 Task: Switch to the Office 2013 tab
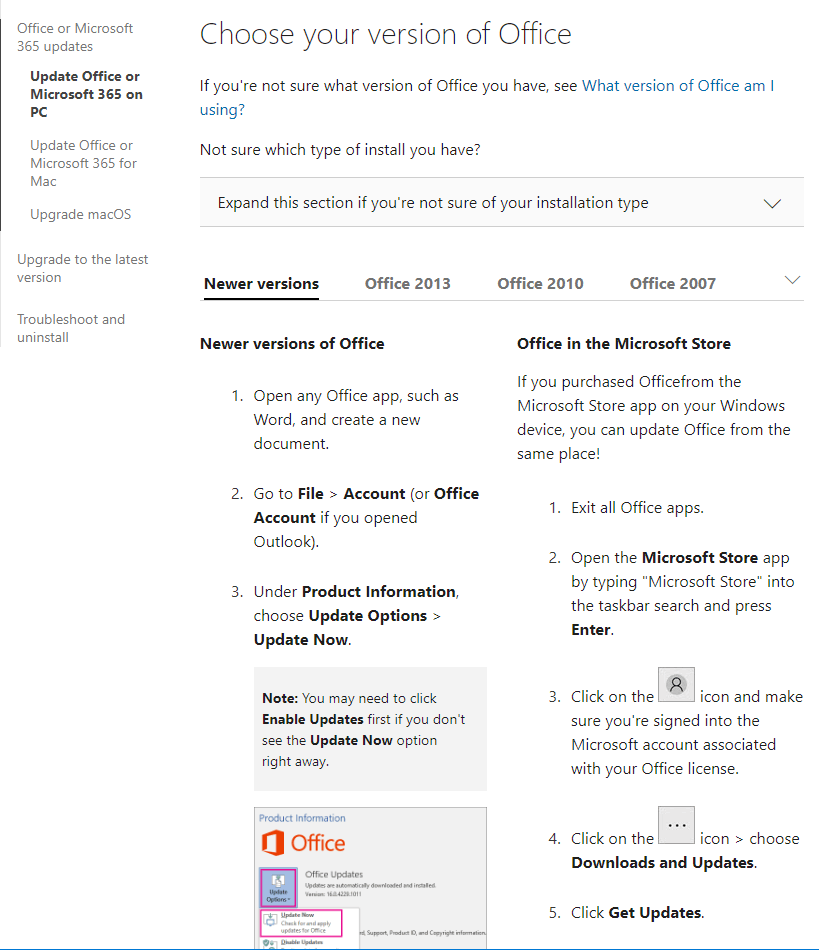[407, 283]
